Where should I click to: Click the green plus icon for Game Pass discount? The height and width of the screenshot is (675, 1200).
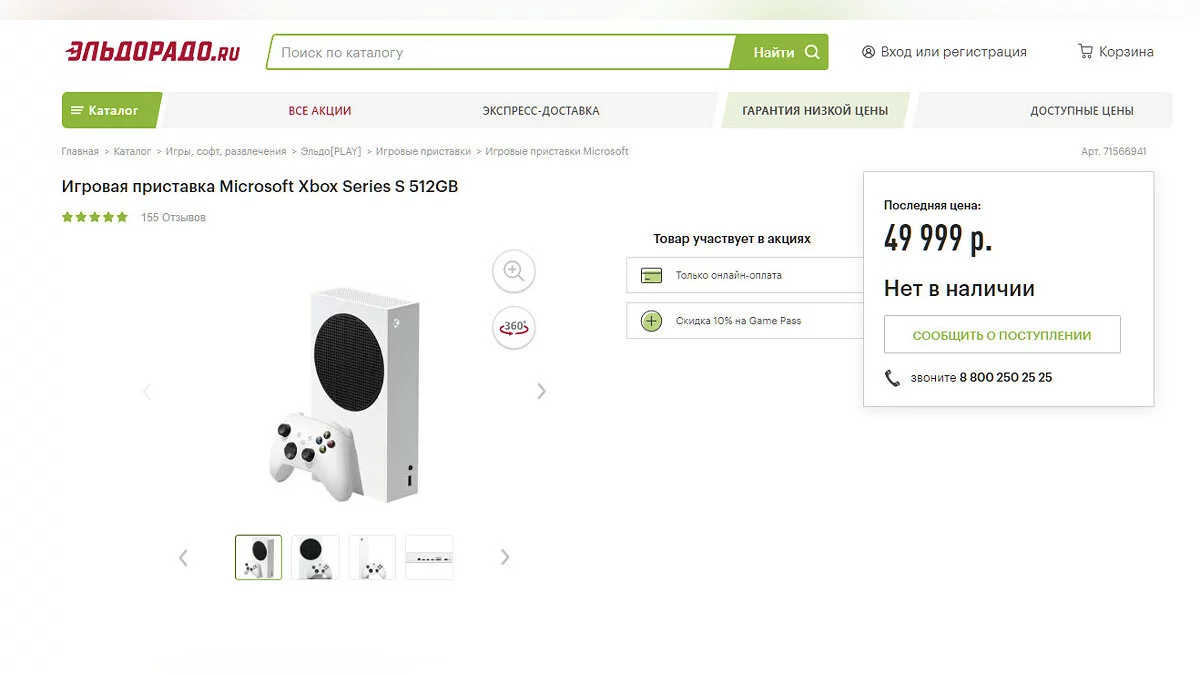pyautogui.click(x=652, y=321)
